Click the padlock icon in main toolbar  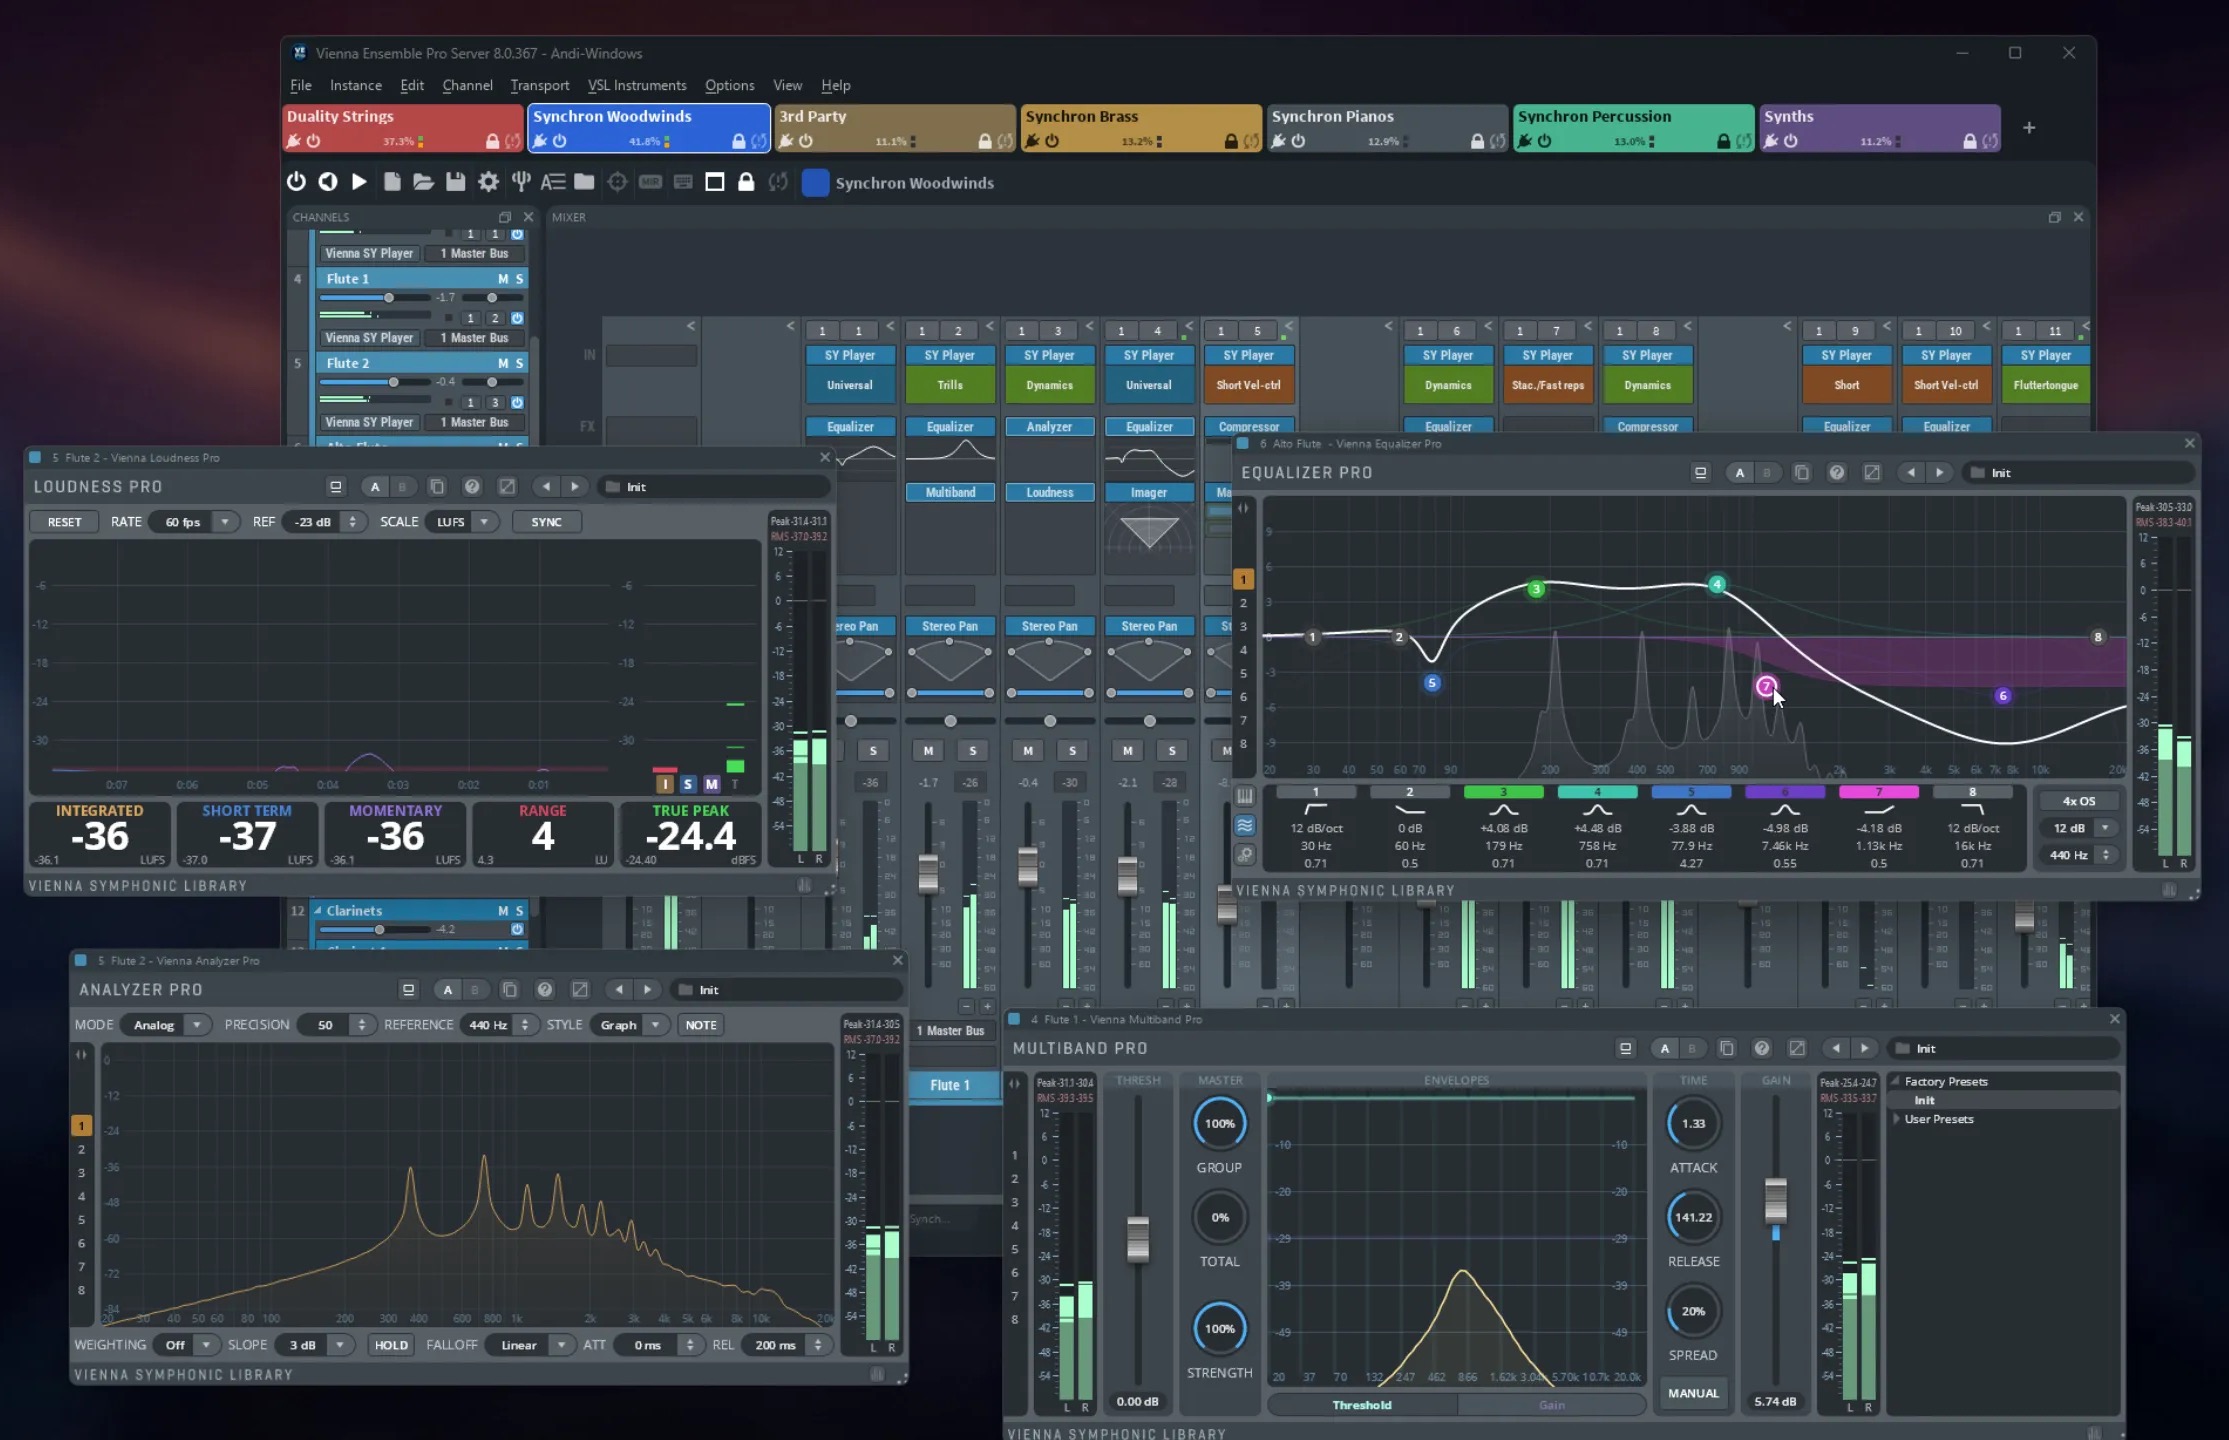pyautogui.click(x=746, y=182)
